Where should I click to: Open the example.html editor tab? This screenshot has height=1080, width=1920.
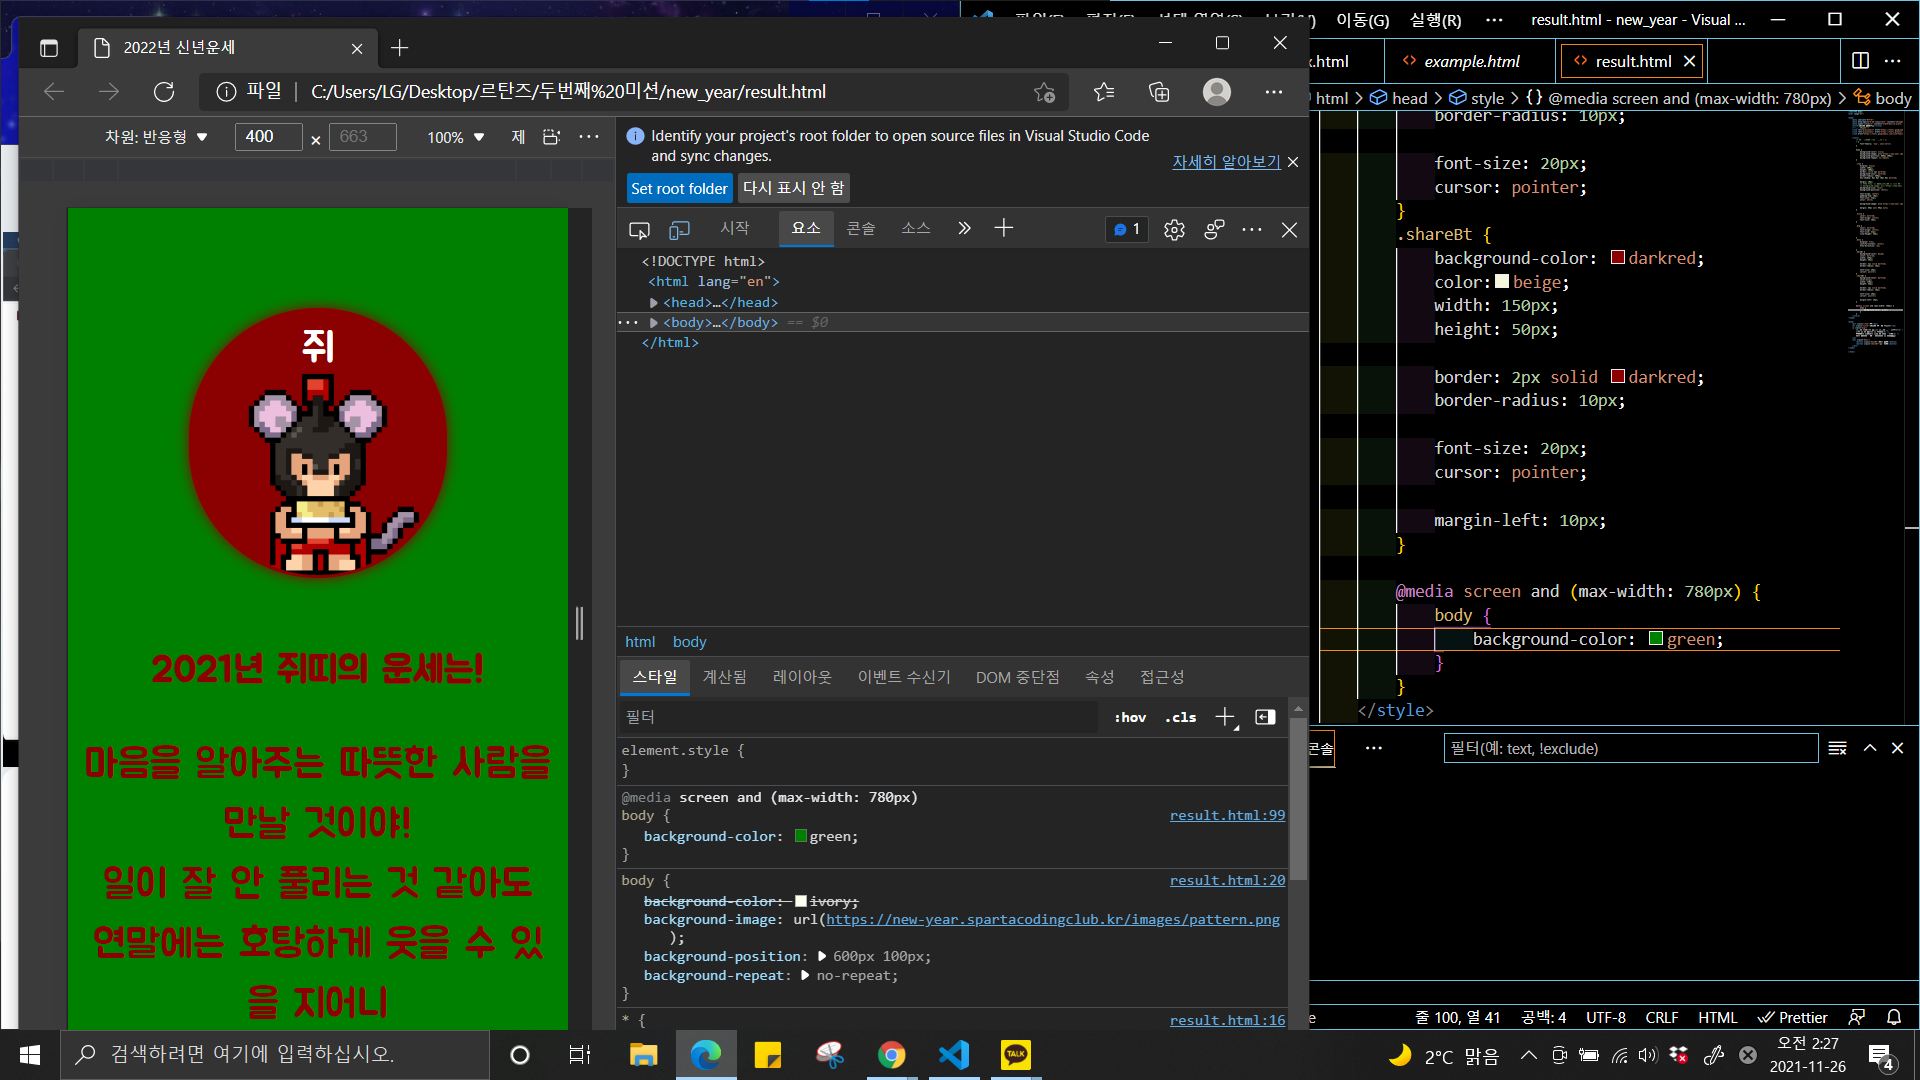coord(1471,61)
